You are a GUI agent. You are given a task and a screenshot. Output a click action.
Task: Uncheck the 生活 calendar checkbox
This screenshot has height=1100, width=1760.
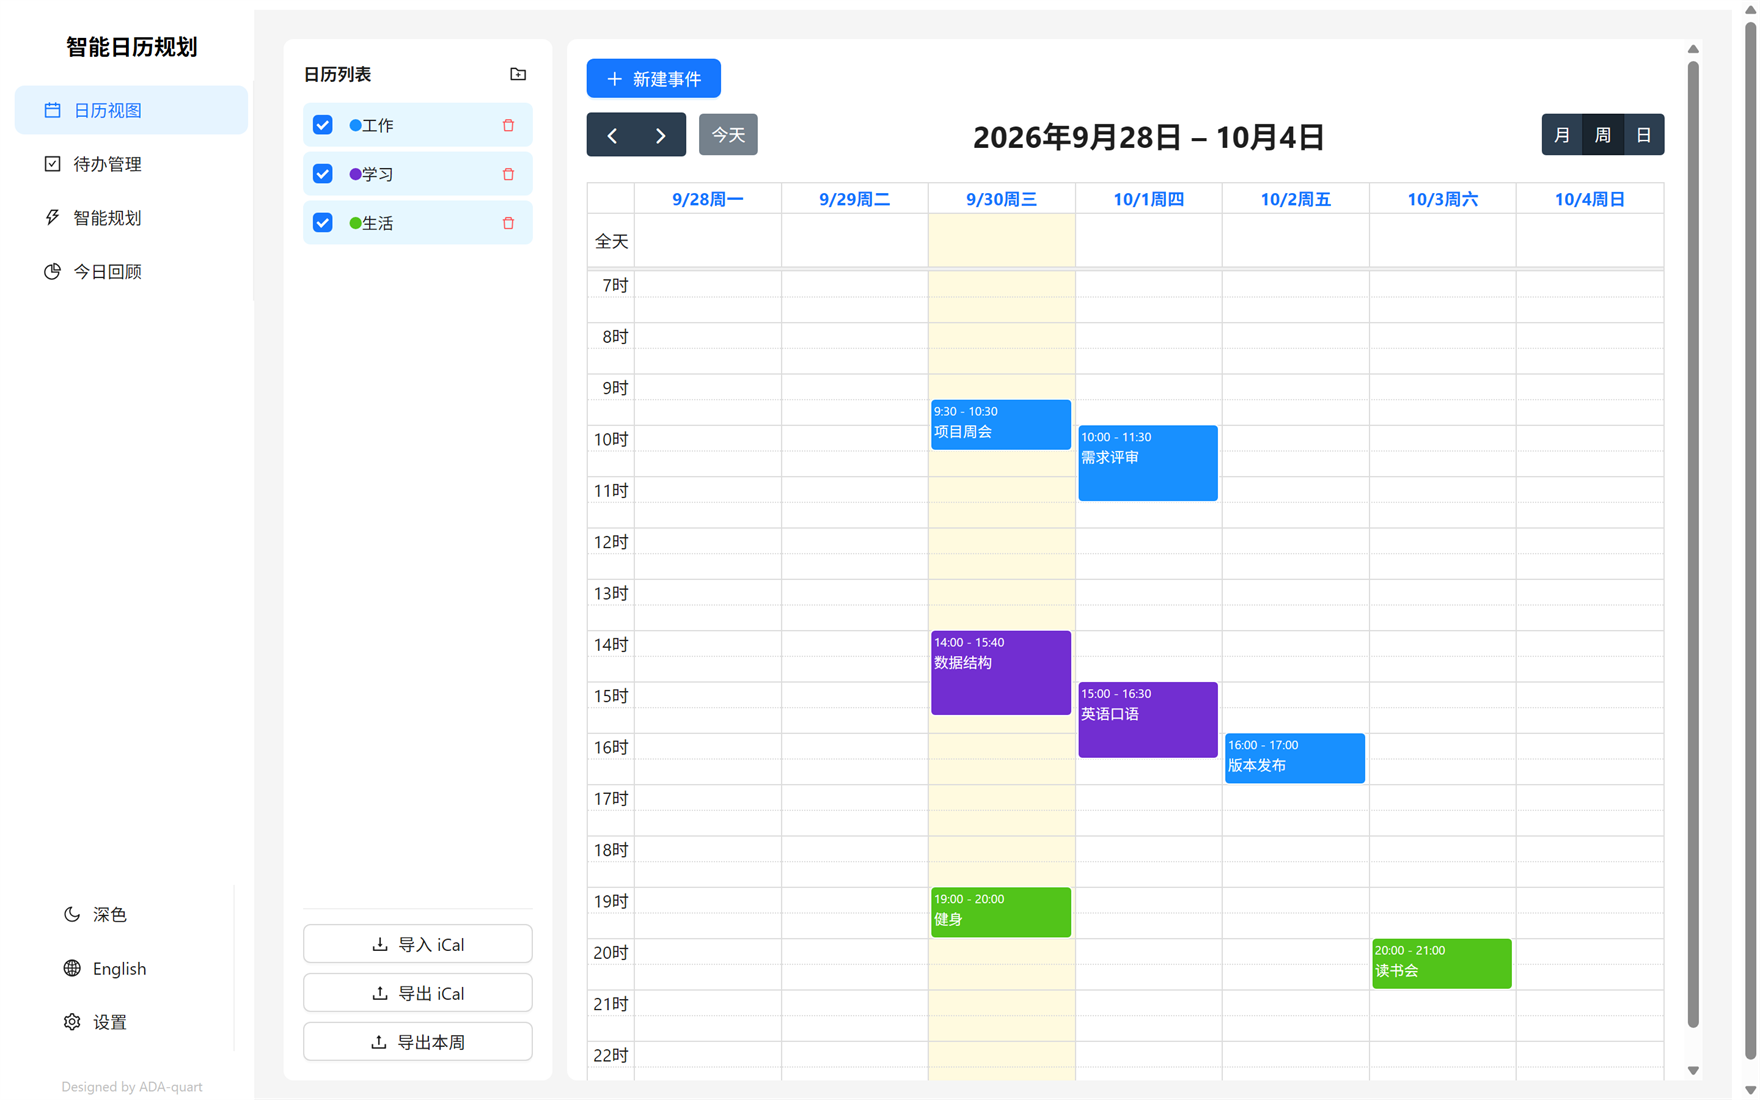(322, 223)
